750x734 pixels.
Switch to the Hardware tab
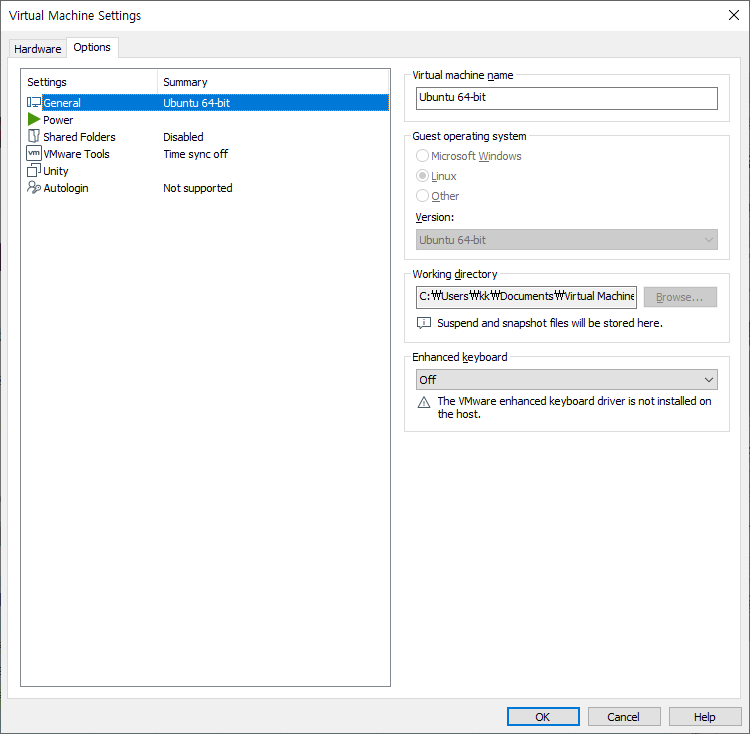[37, 49]
